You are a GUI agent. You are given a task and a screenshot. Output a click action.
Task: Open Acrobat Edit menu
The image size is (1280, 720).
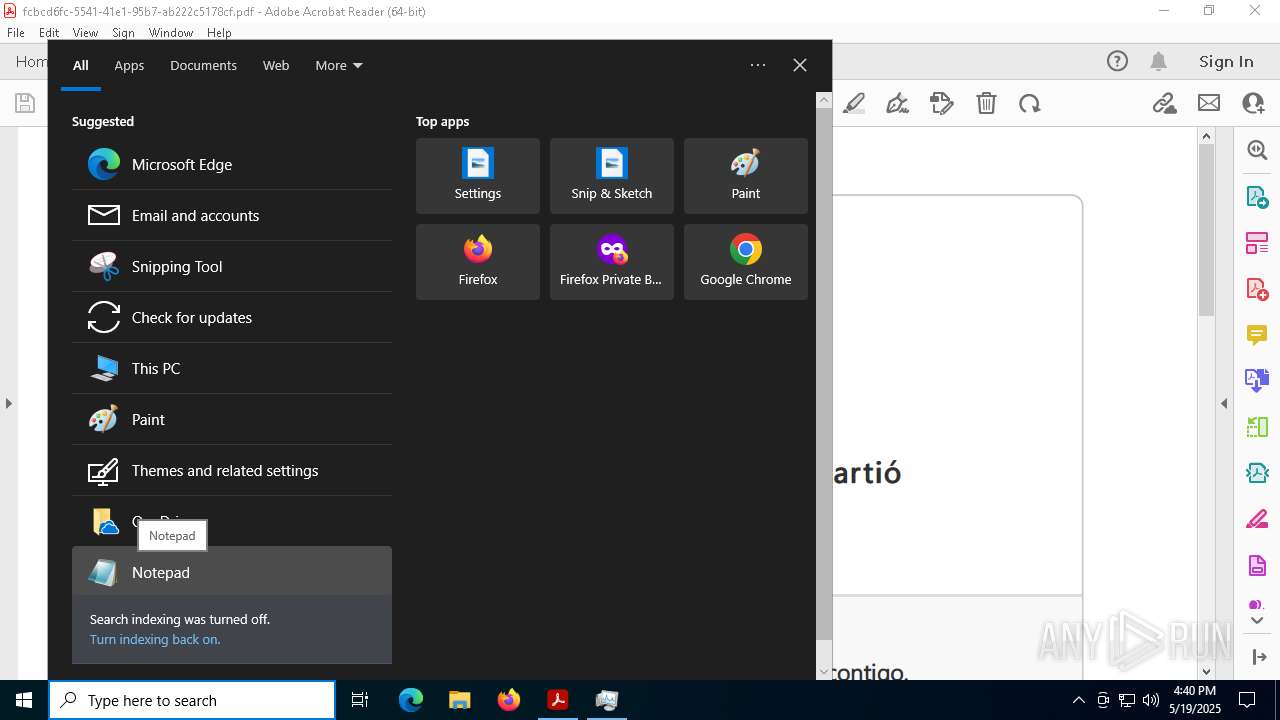point(49,33)
